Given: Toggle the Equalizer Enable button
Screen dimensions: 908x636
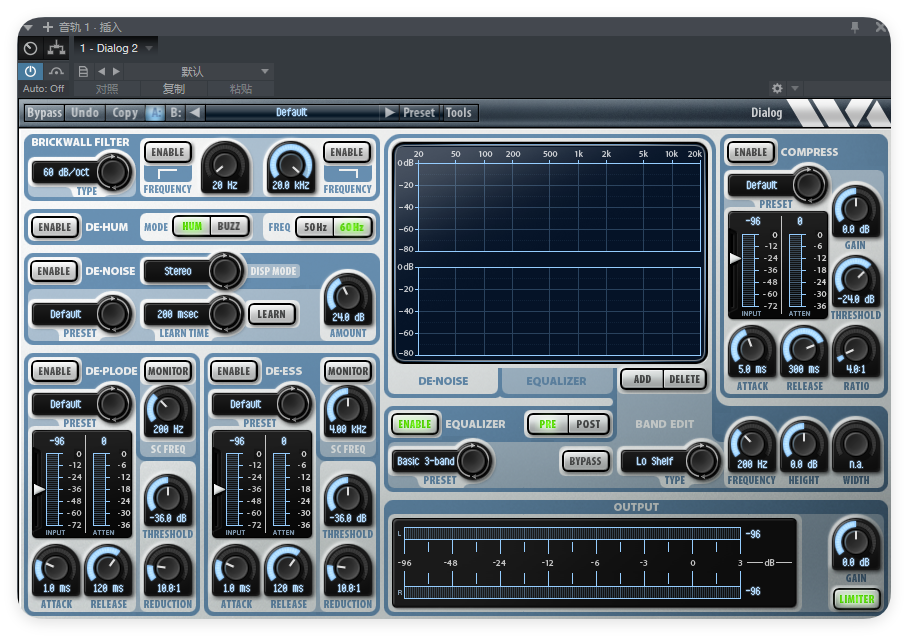Looking at the screenshot, I should [x=415, y=424].
